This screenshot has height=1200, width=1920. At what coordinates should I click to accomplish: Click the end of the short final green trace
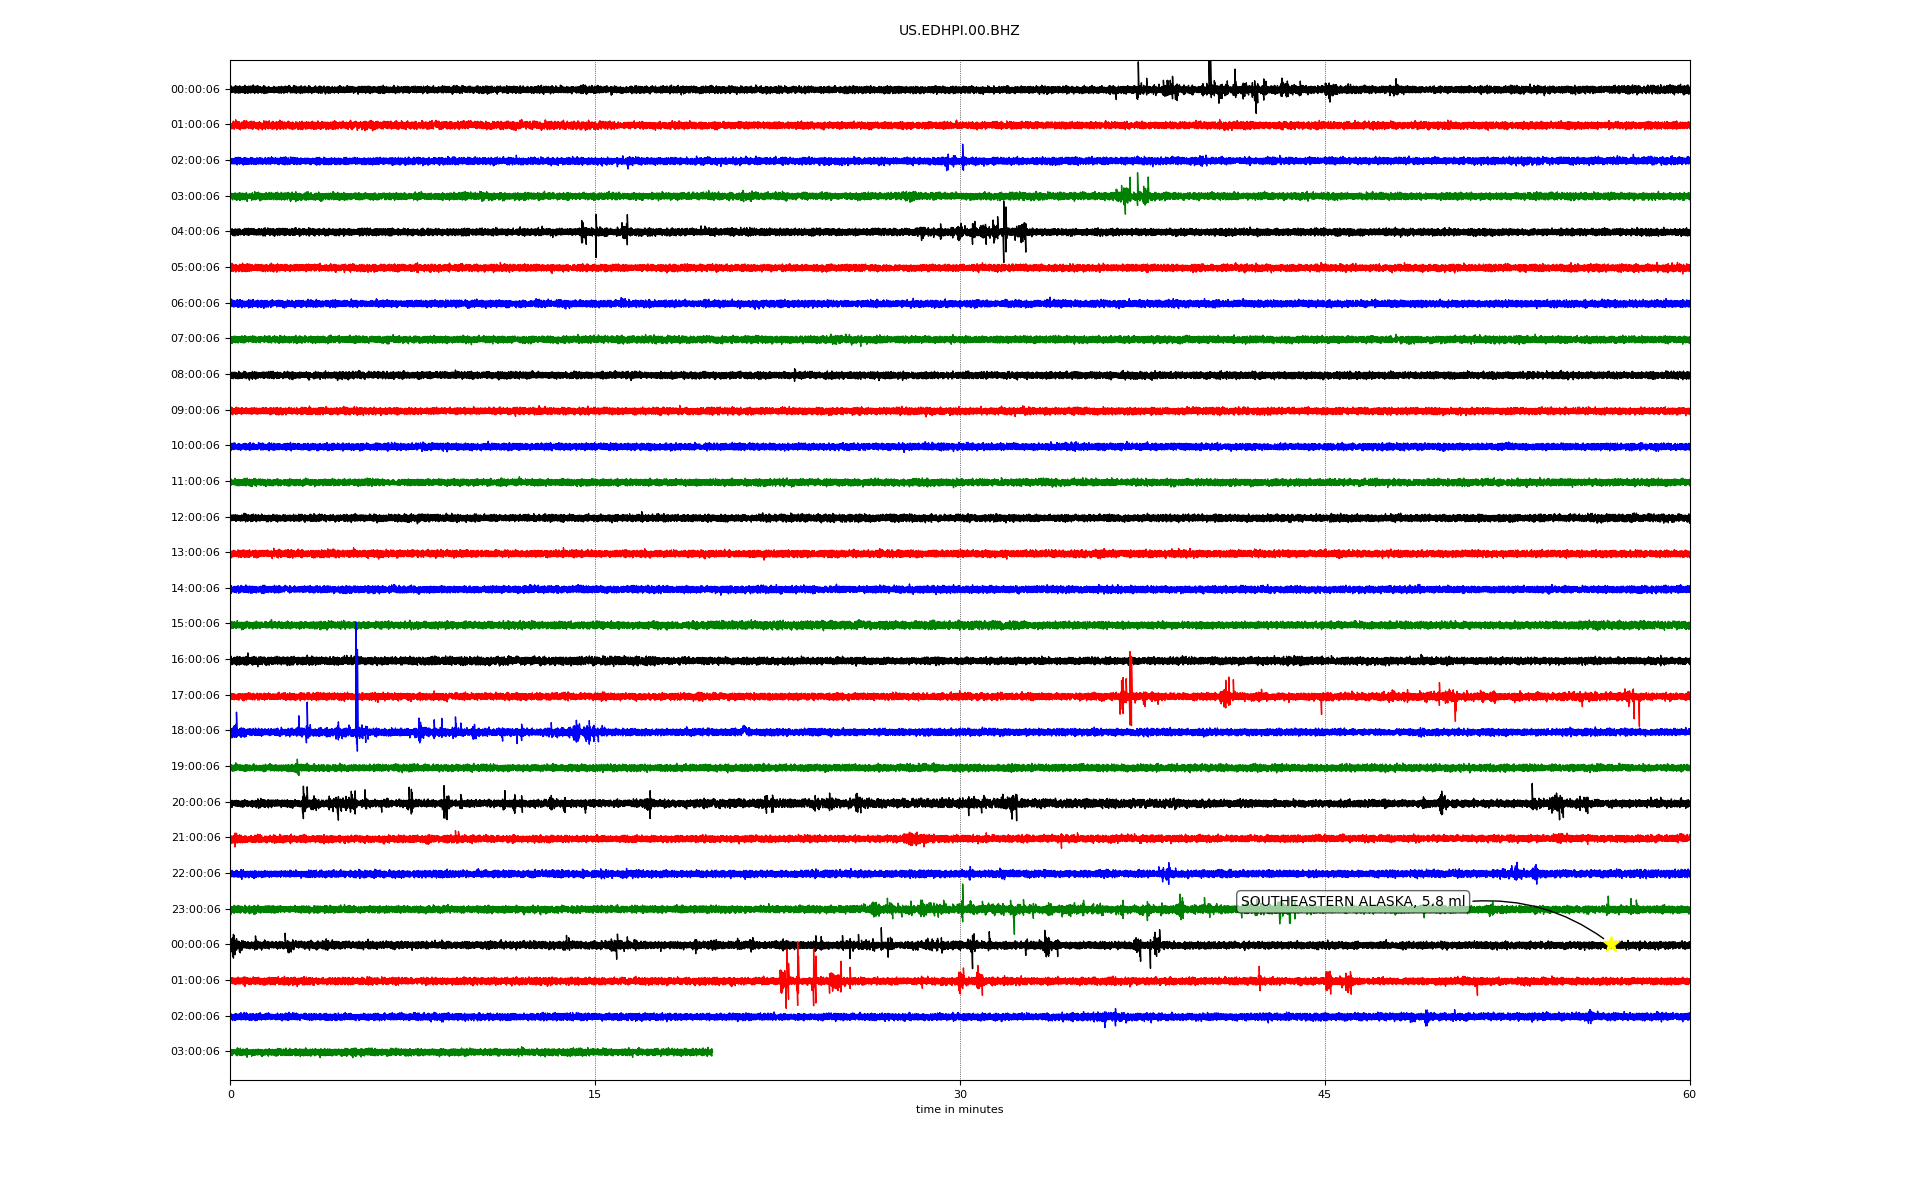point(711,1052)
